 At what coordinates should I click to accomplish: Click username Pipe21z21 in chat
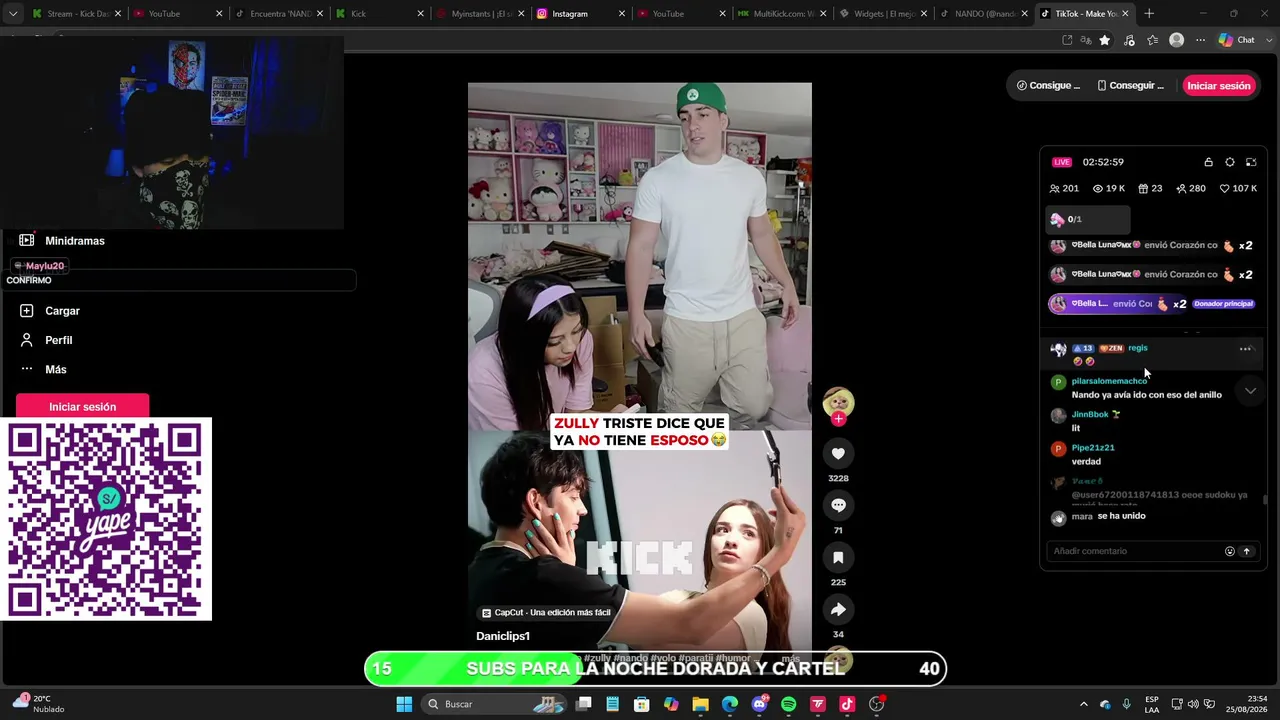click(x=1093, y=448)
